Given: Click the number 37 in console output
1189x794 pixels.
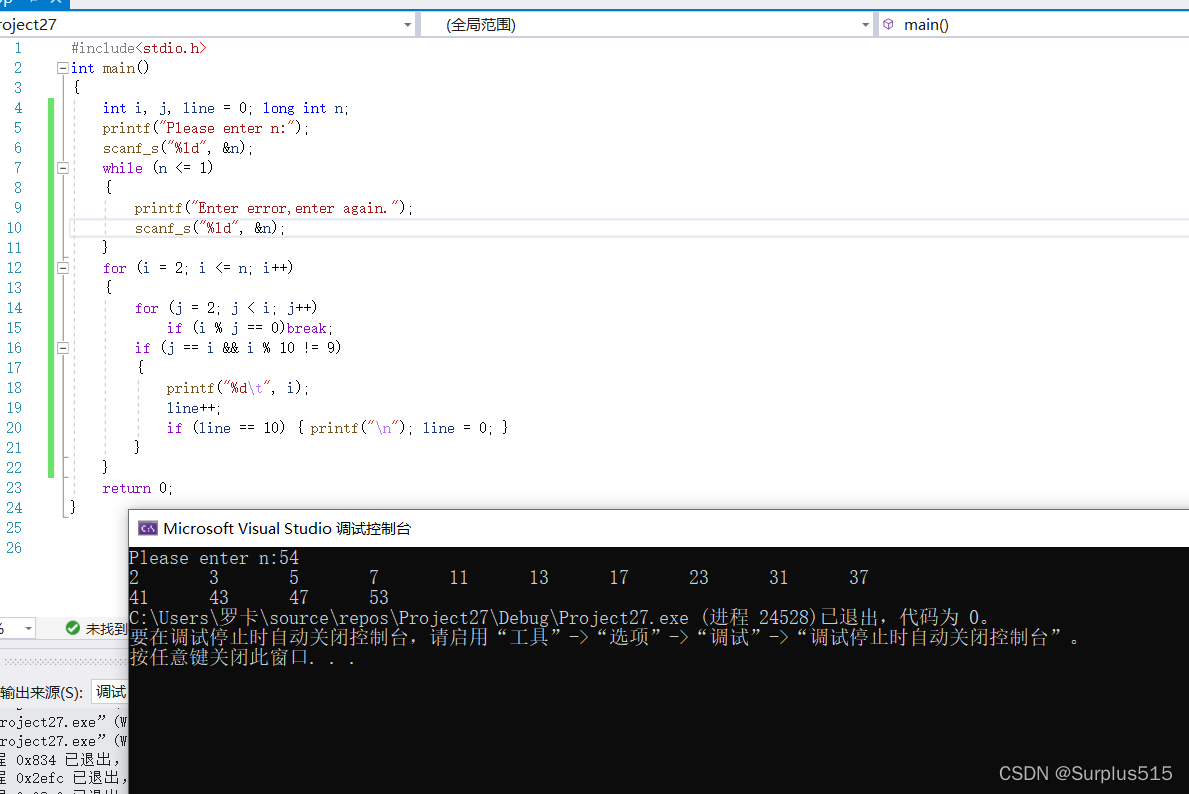Looking at the screenshot, I should (858, 577).
